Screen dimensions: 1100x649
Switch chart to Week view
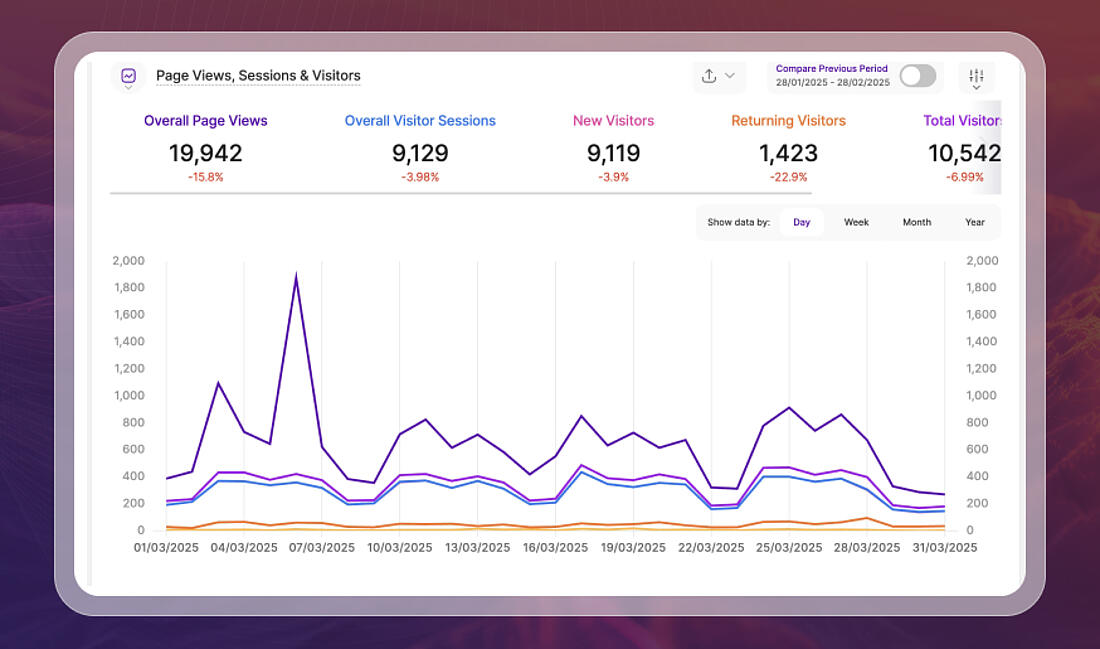tap(856, 222)
